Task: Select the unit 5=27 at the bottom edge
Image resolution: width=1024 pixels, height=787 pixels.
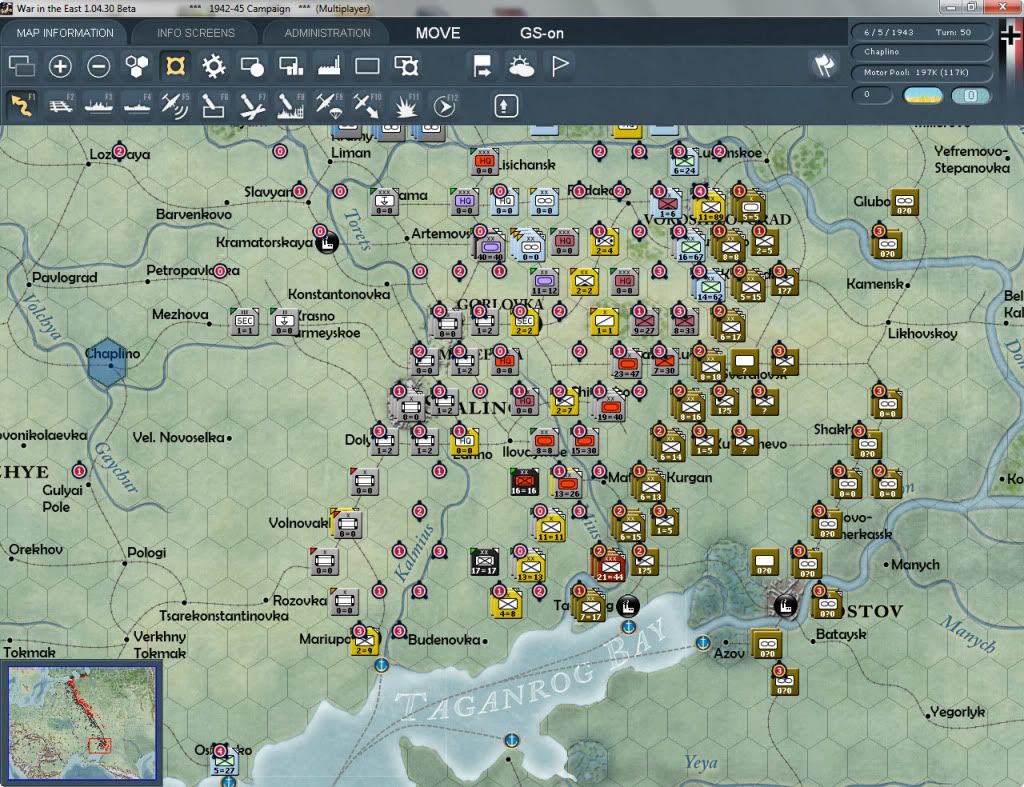Action: pos(224,763)
